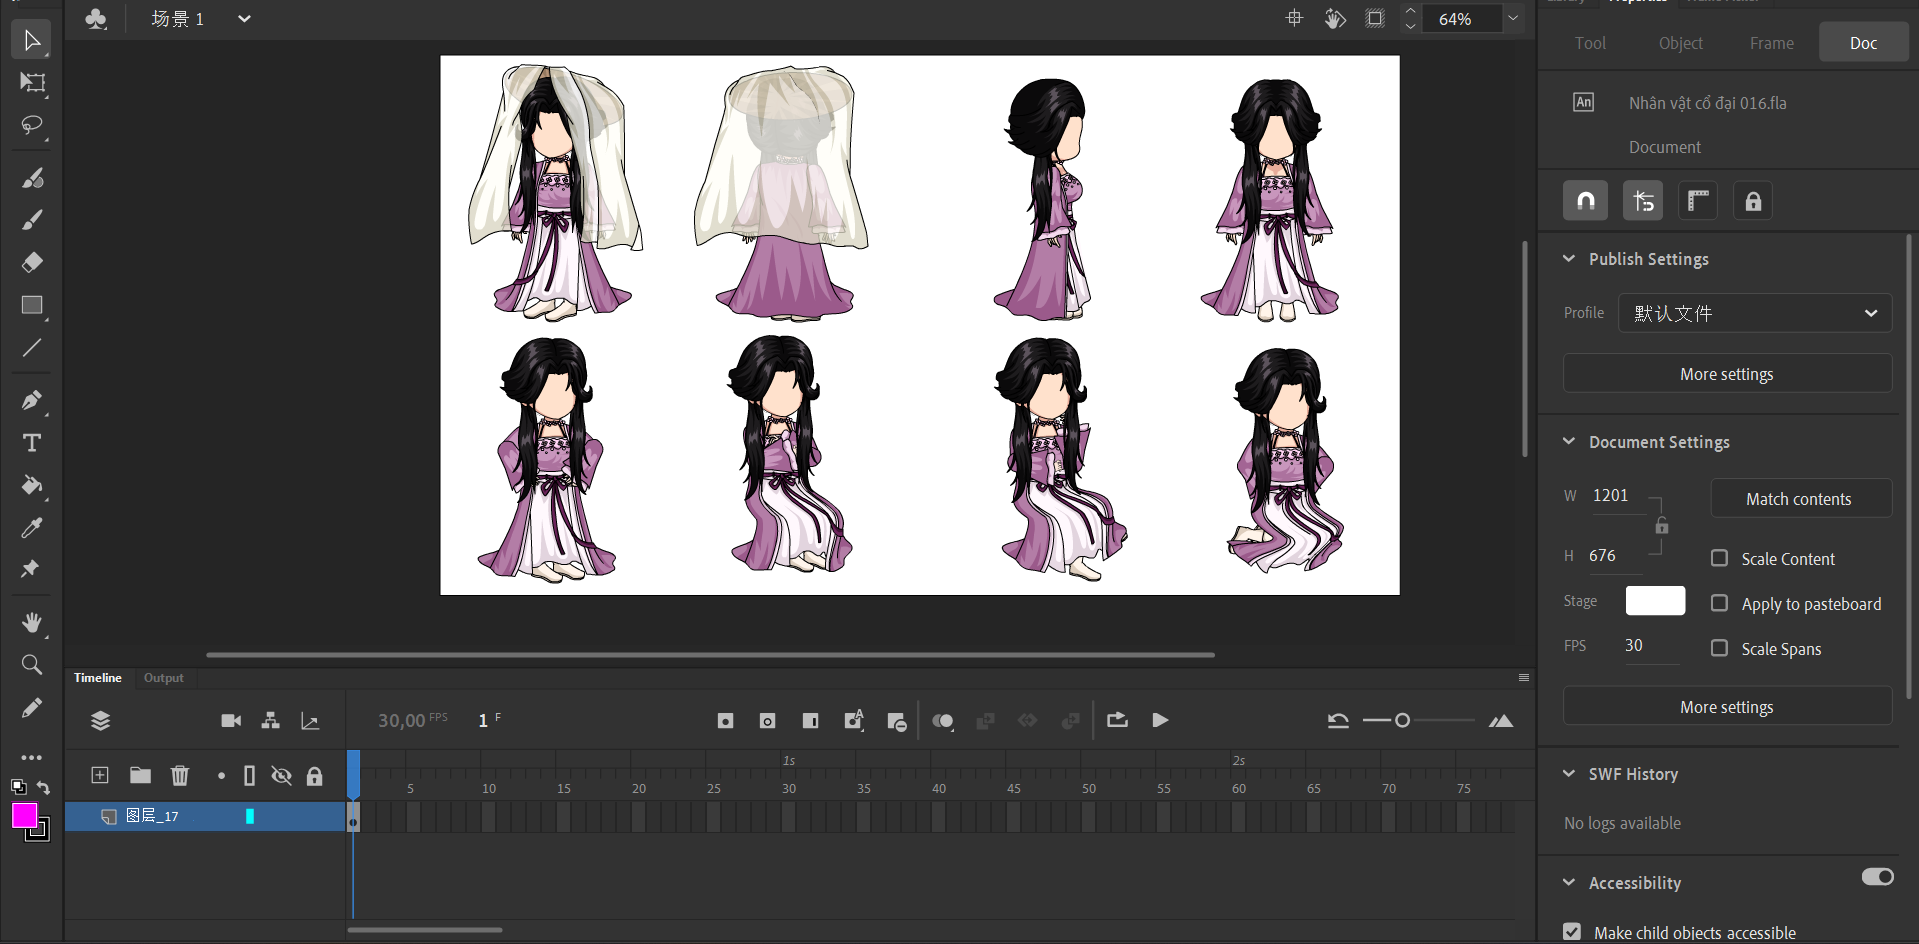Open the Output panel tab
This screenshot has width=1919, height=944.
click(164, 678)
